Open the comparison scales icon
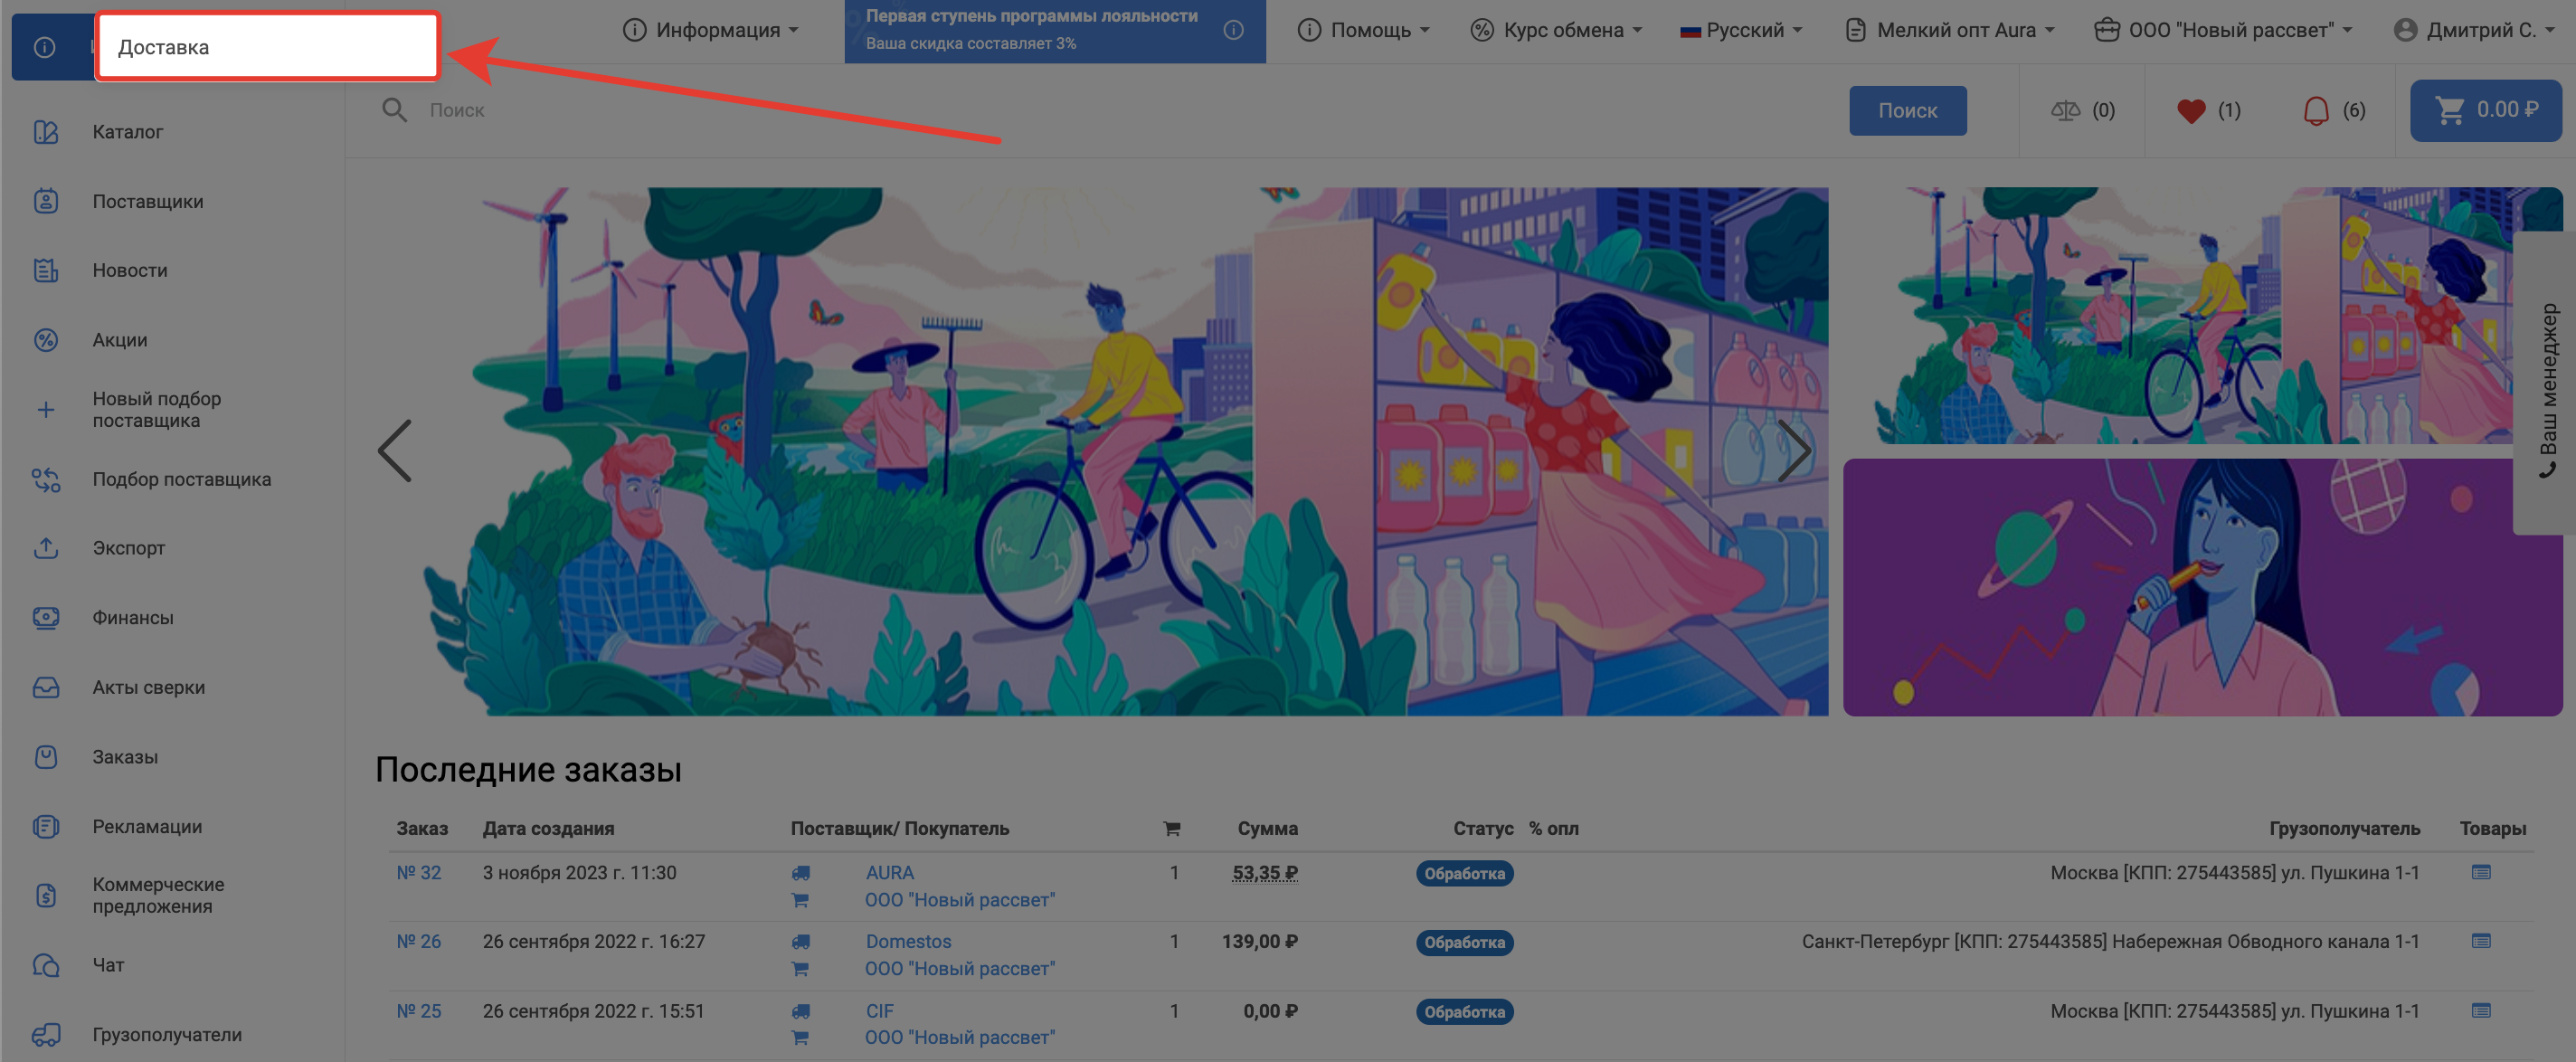 click(2064, 111)
